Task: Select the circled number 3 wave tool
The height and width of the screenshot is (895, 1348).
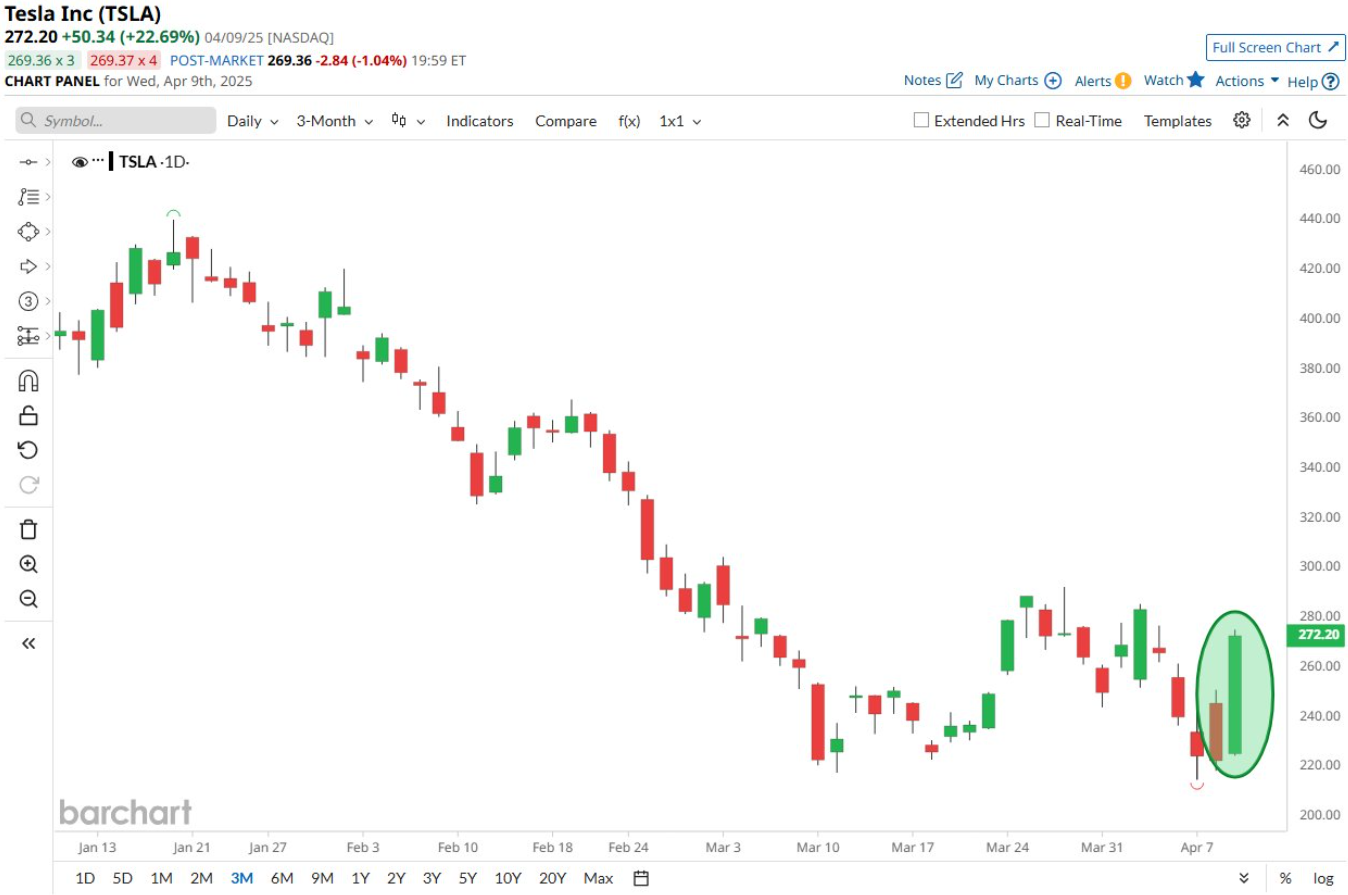Action: 28,302
